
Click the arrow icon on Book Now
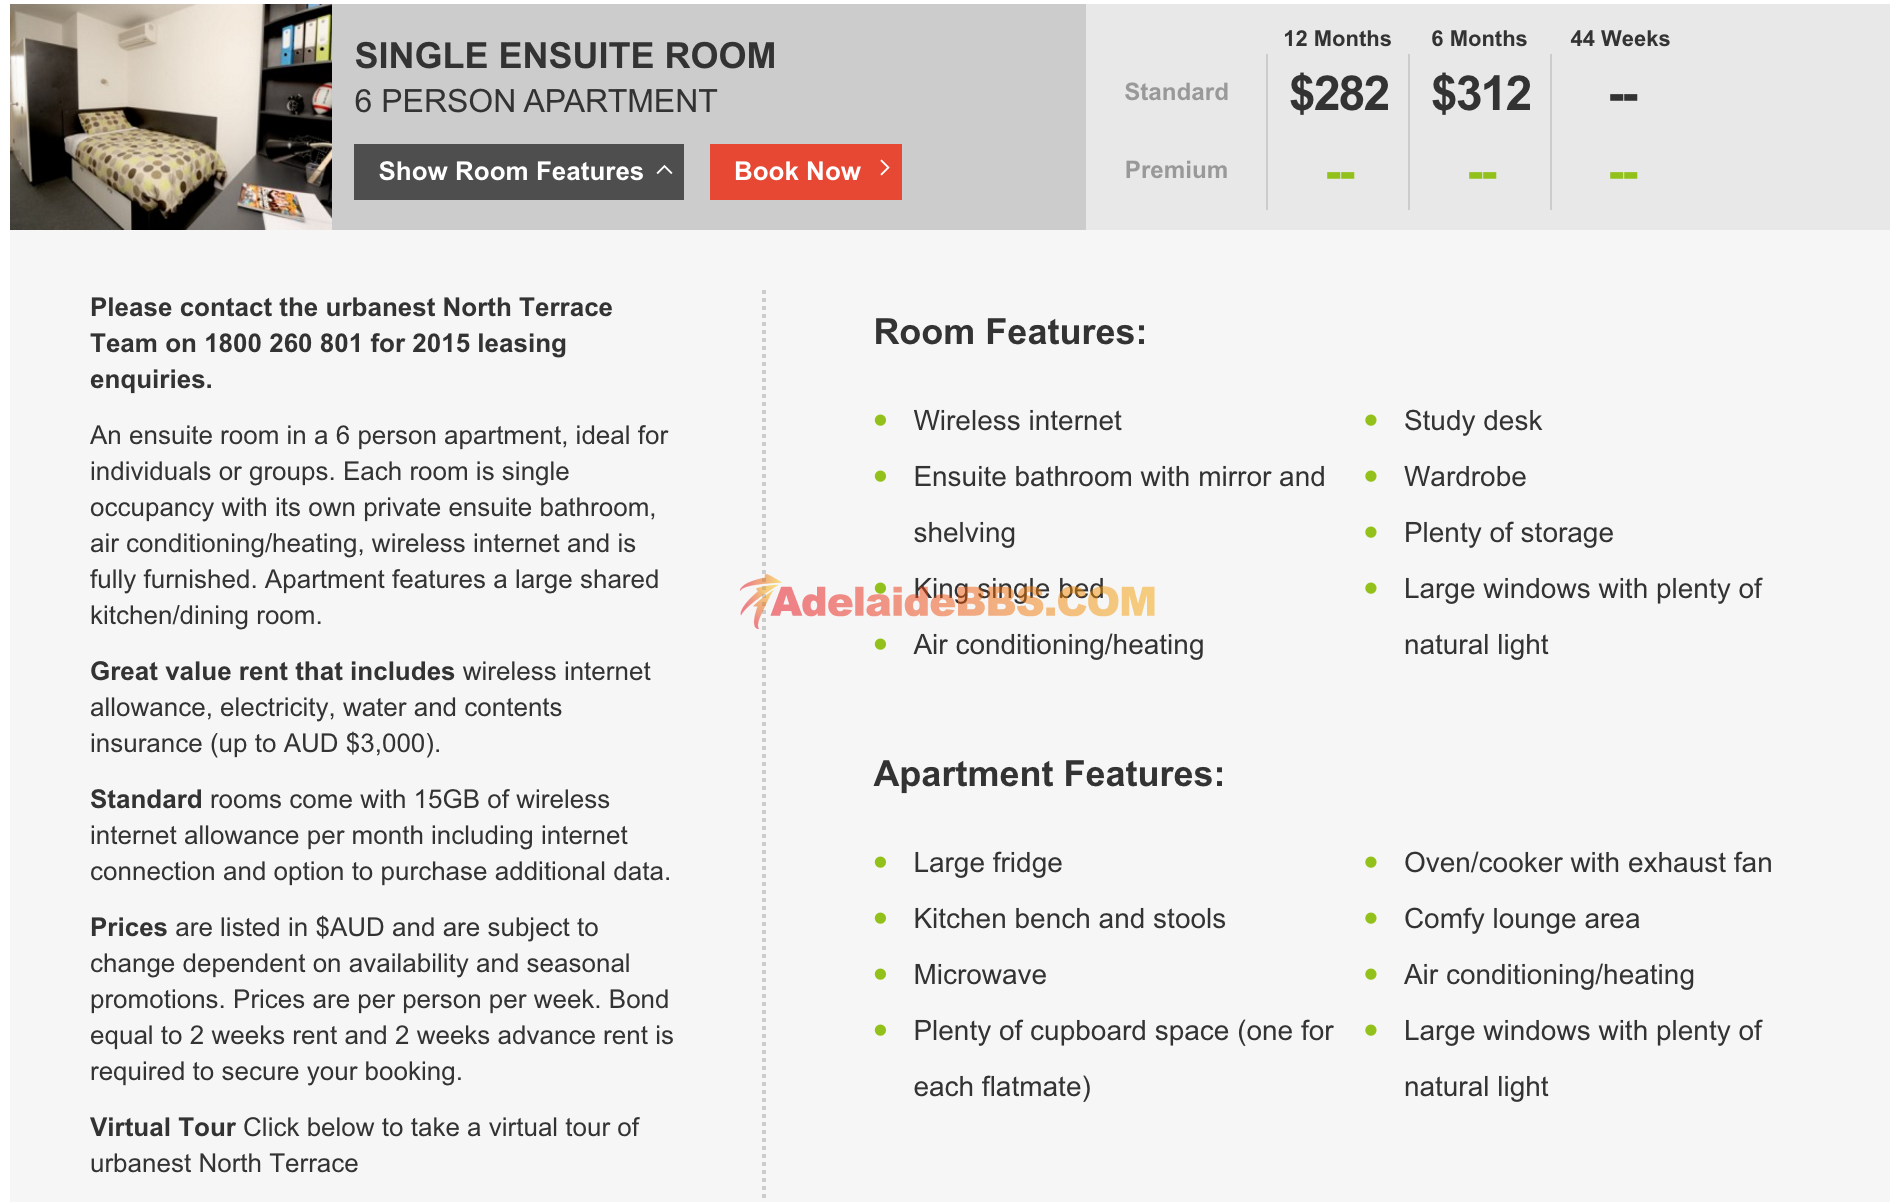click(884, 169)
